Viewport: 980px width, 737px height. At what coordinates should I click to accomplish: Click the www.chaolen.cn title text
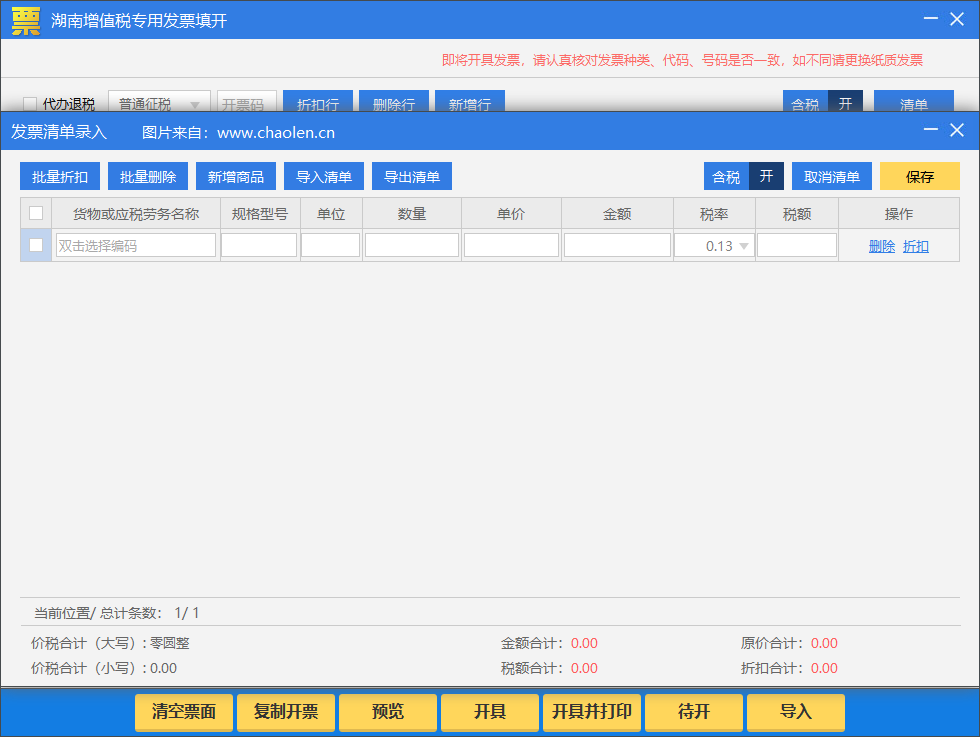(276, 133)
